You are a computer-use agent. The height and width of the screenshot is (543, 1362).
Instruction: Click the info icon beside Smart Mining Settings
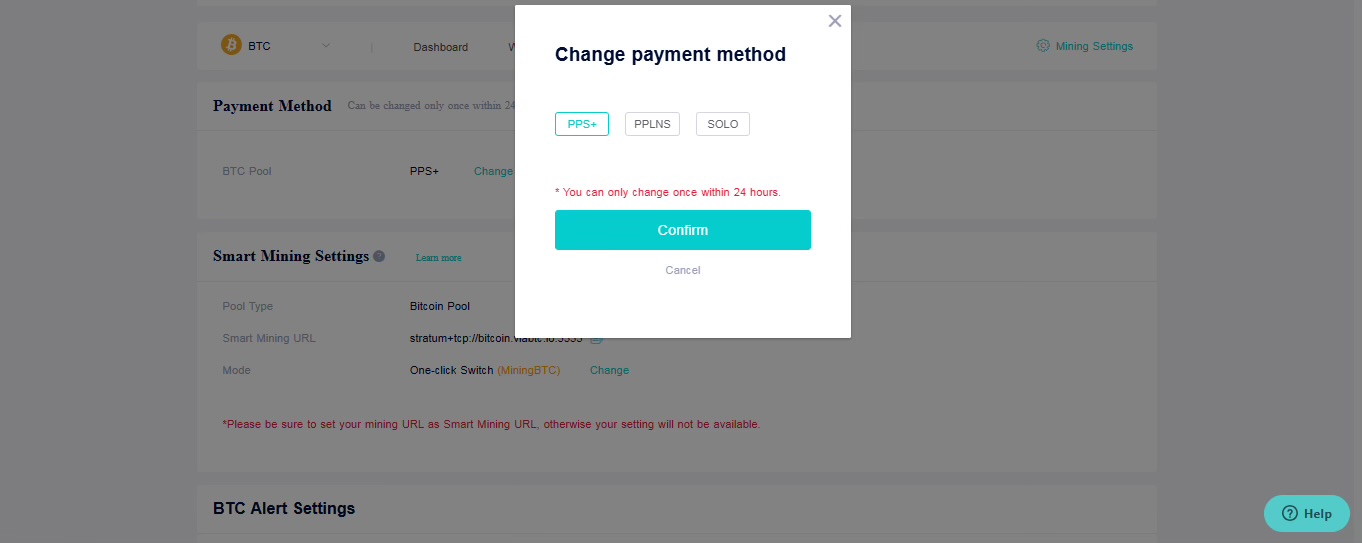pyautogui.click(x=379, y=257)
